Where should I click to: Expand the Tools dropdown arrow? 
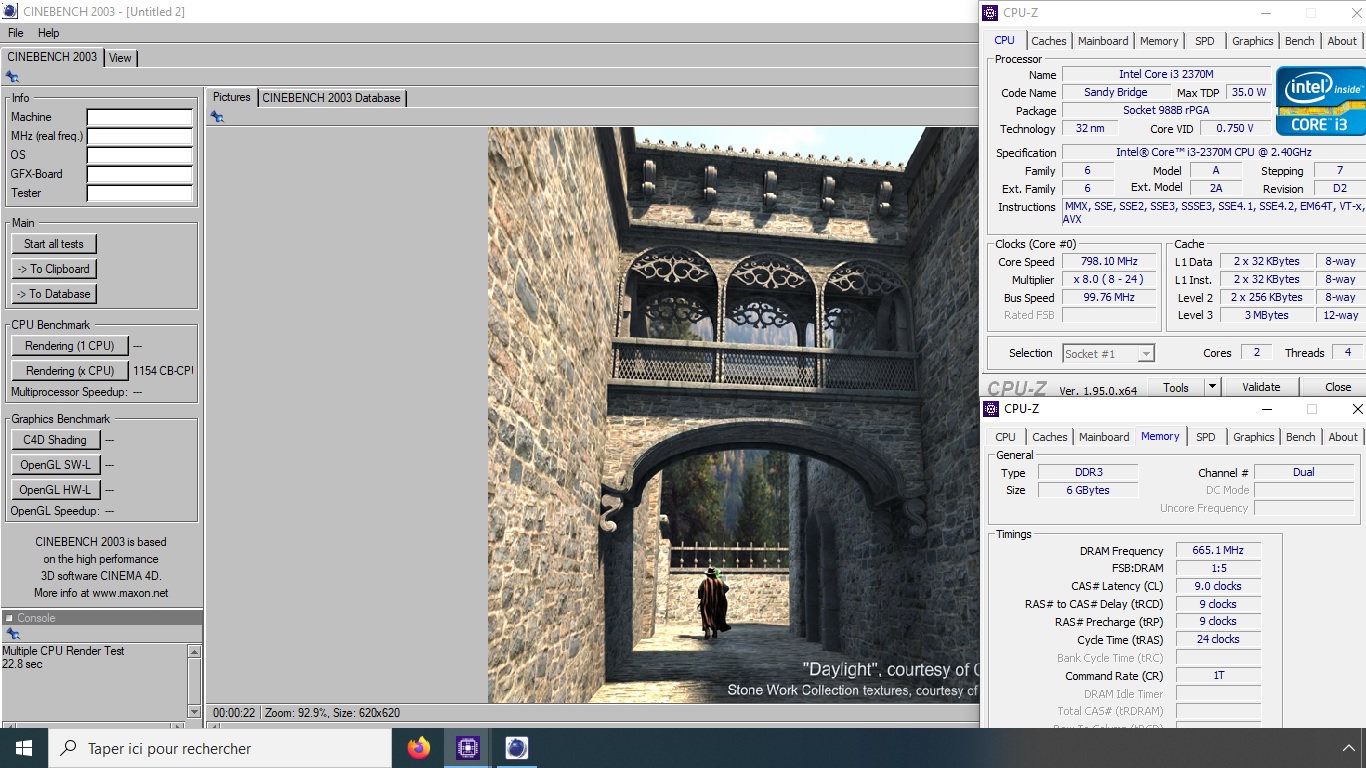(1212, 387)
